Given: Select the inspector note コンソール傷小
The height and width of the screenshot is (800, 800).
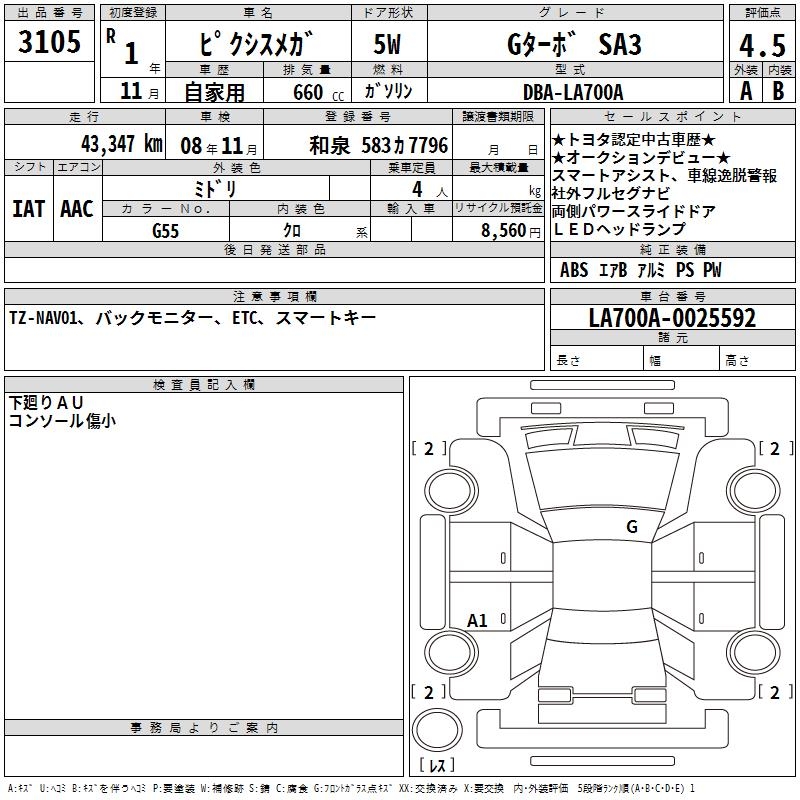Looking at the screenshot, I should 62,420.
